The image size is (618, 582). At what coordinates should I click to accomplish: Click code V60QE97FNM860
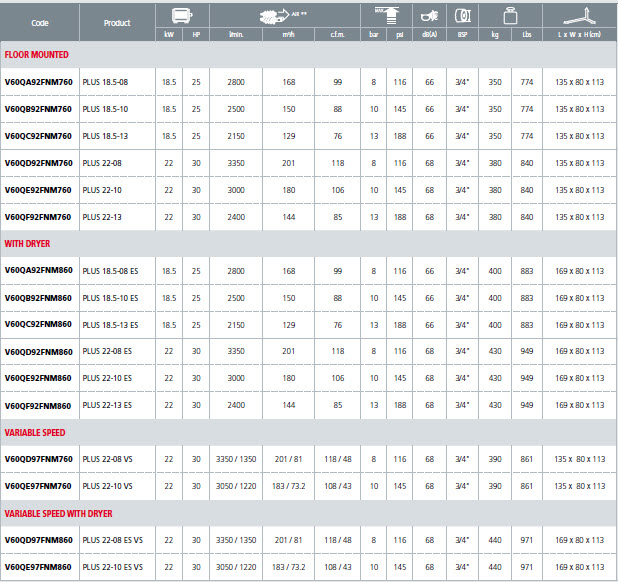coord(38,567)
